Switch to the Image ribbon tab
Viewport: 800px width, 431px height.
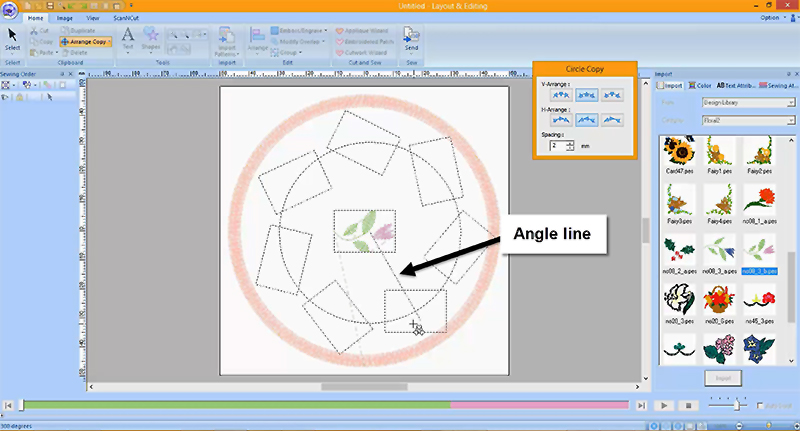pos(66,18)
